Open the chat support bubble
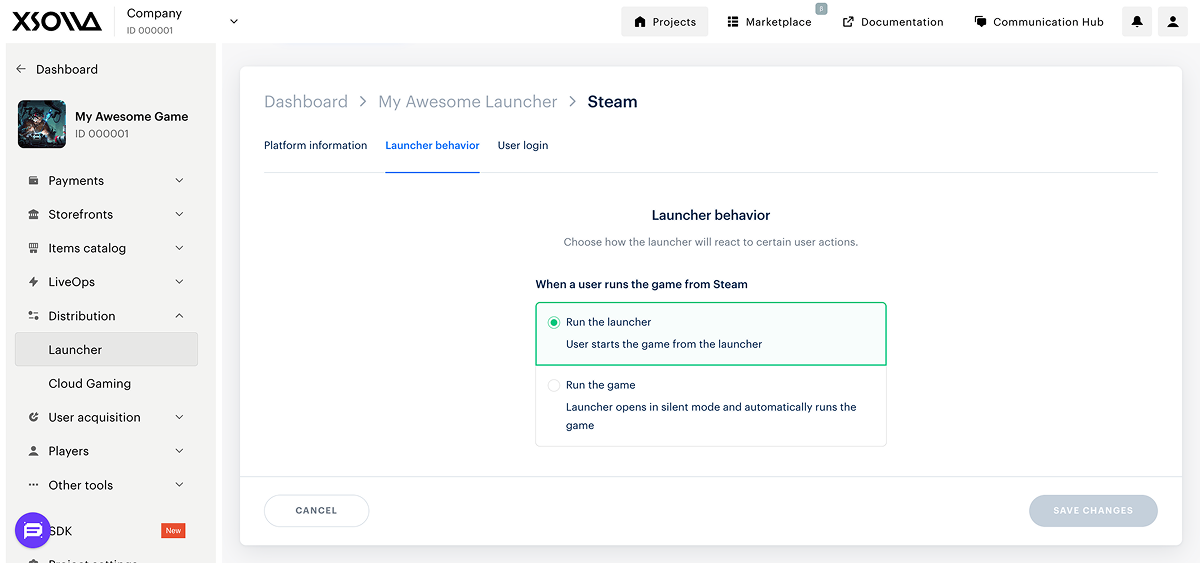This screenshot has width=1200, height=563. (x=32, y=530)
